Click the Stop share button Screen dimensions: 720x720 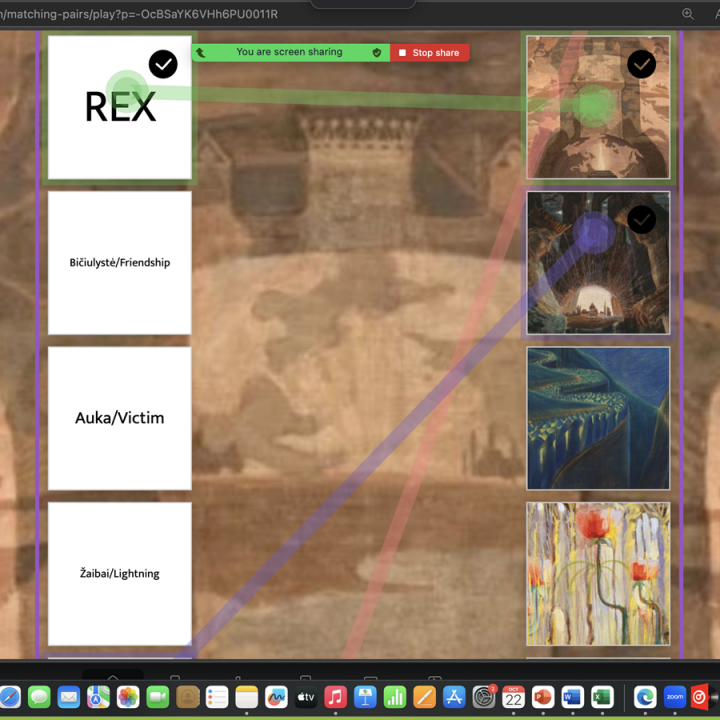(x=429, y=53)
